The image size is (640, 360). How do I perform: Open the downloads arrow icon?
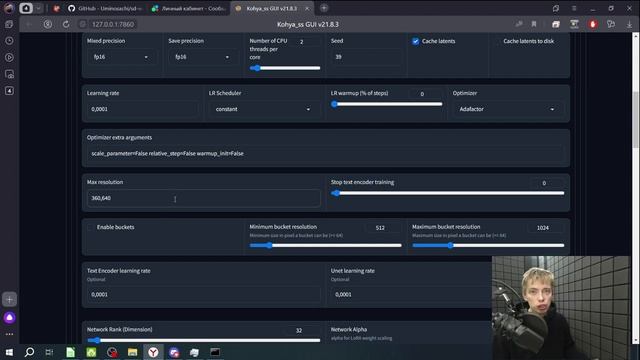point(629,24)
